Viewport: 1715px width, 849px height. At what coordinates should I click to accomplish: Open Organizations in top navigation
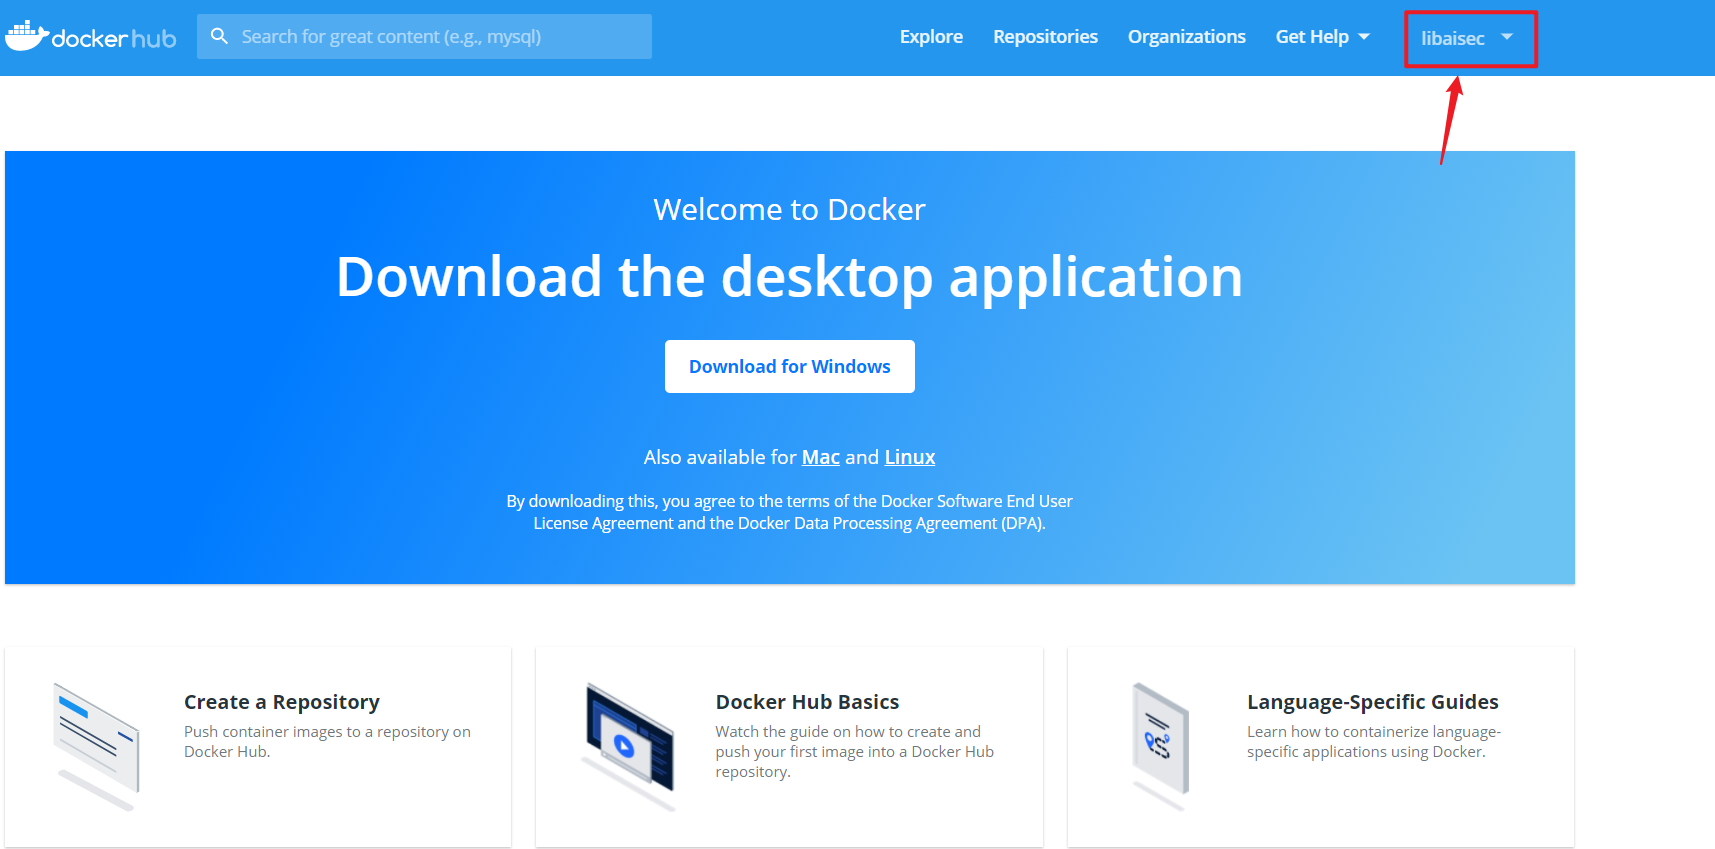pyautogui.click(x=1186, y=37)
